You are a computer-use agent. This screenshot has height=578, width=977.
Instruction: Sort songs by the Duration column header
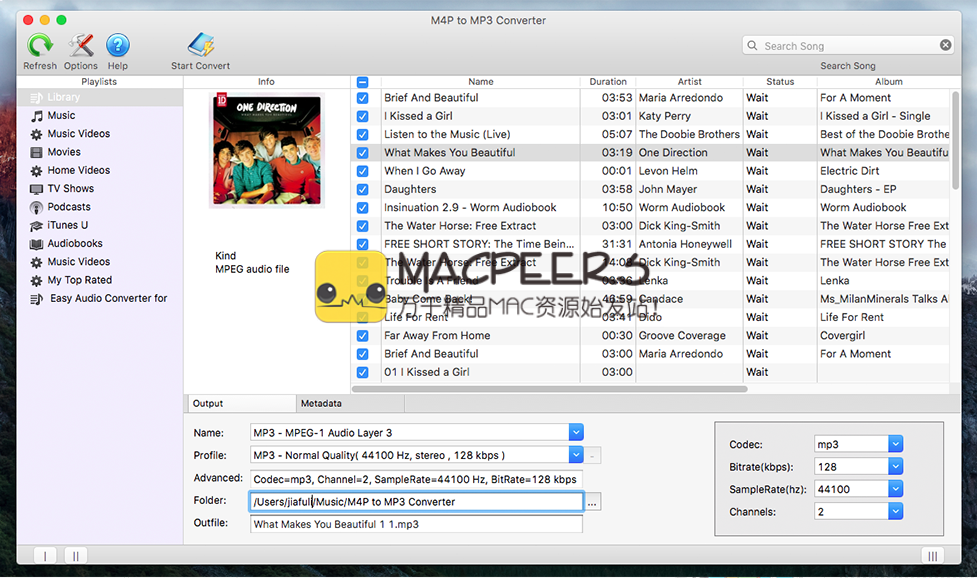[608, 82]
